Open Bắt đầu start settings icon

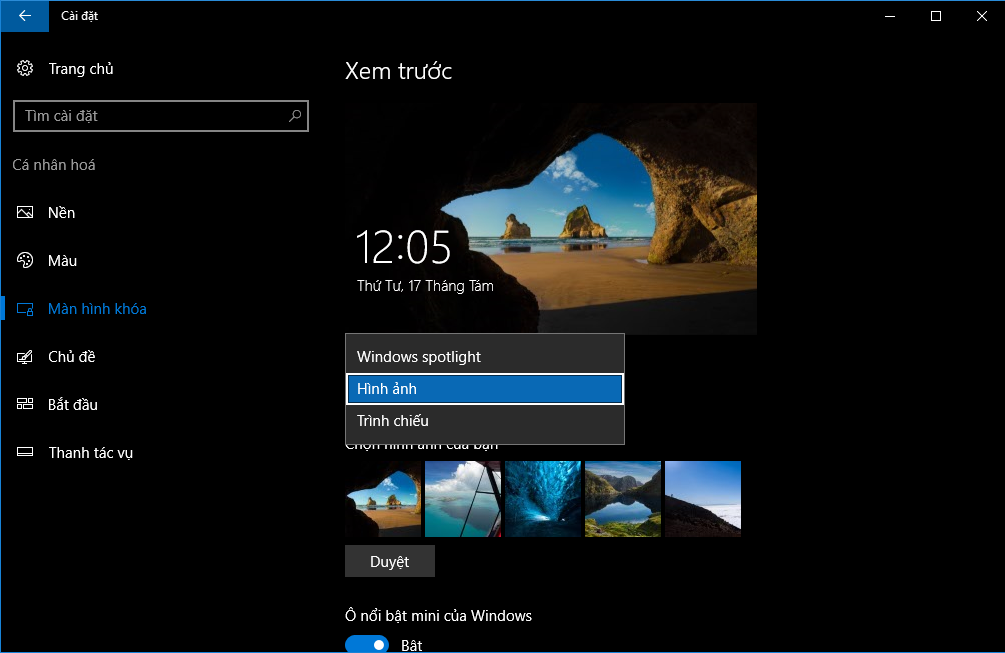point(24,404)
